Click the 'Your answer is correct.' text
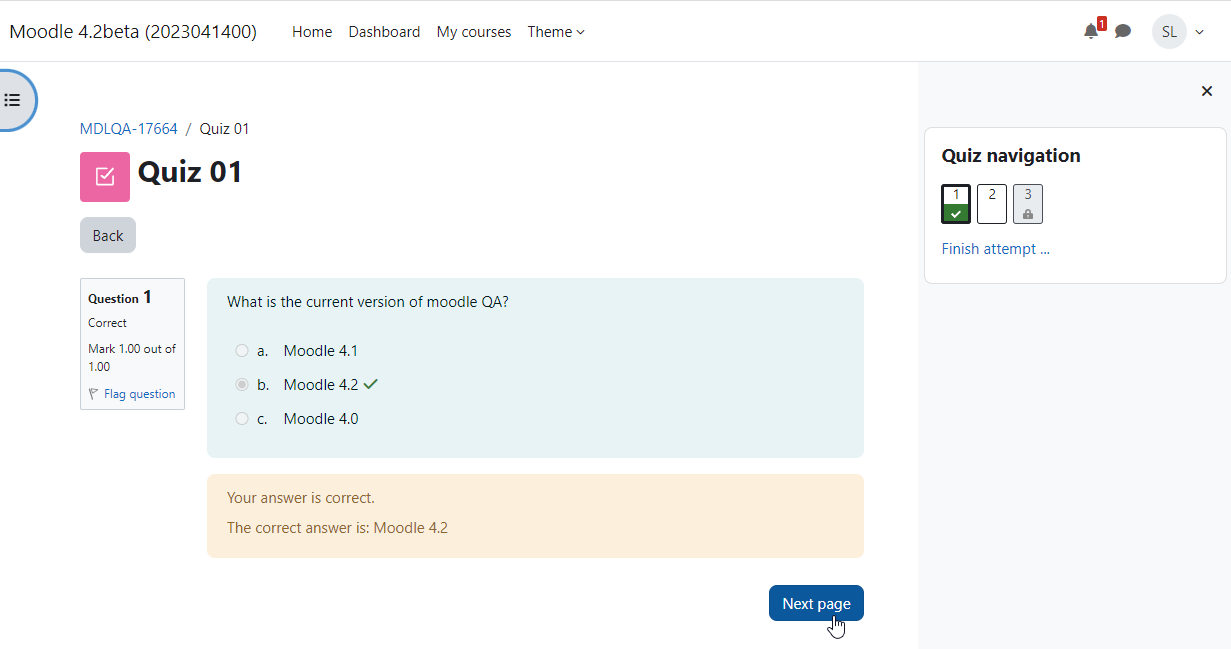 pyautogui.click(x=301, y=498)
